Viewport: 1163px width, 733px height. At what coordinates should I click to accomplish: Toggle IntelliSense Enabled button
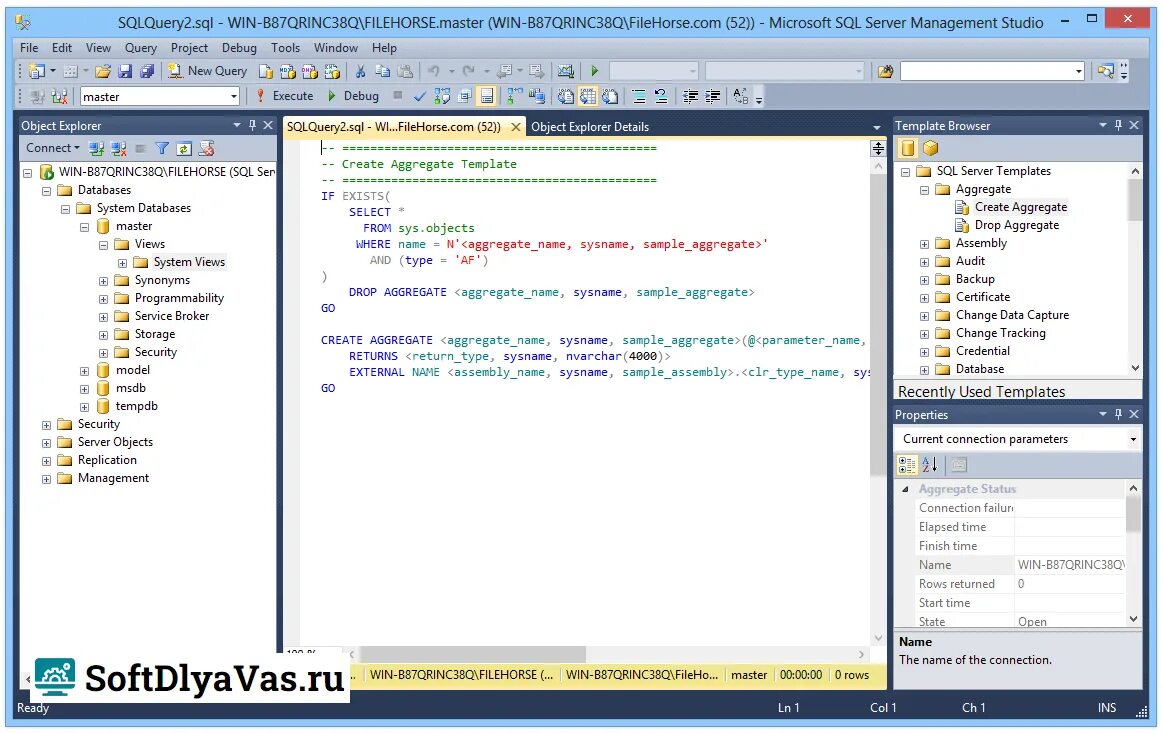click(487, 96)
